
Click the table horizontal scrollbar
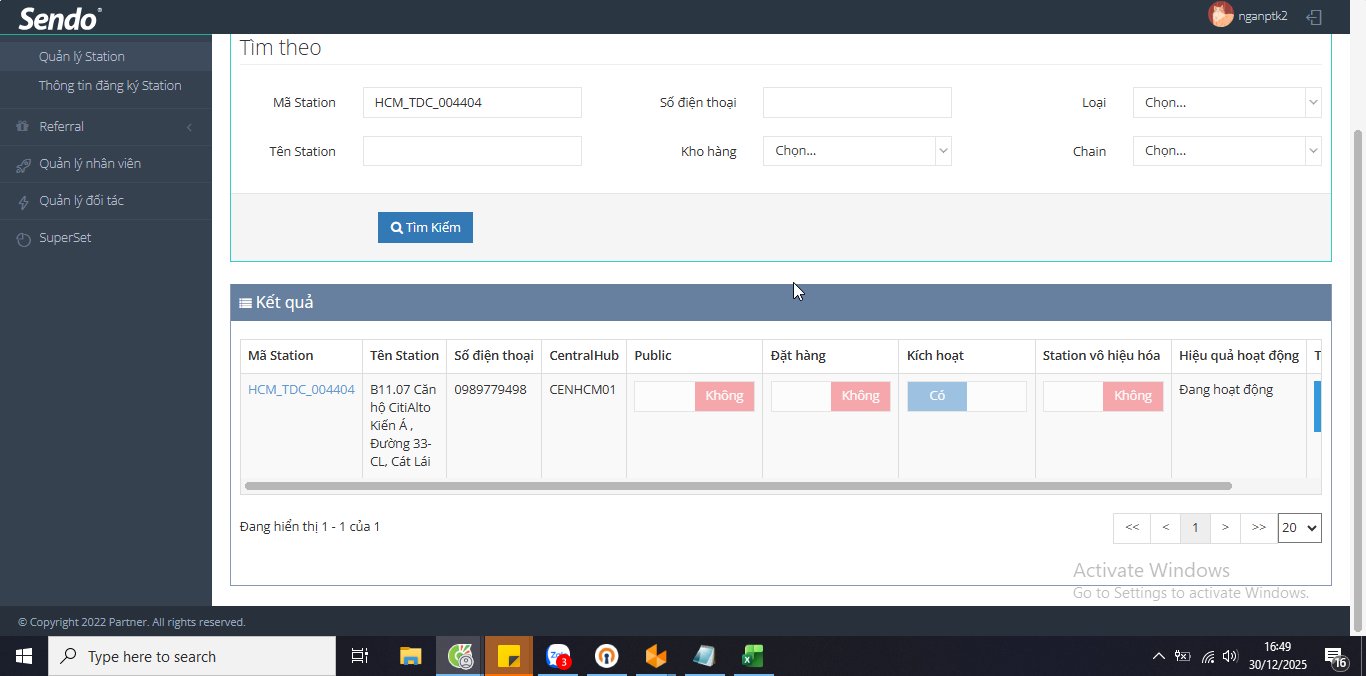click(x=738, y=486)
